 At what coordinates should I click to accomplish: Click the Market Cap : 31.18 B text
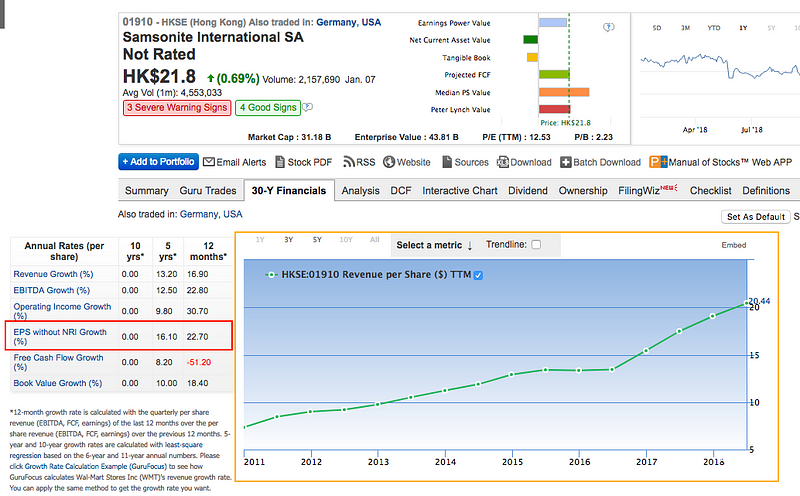(x=289, y=137)
